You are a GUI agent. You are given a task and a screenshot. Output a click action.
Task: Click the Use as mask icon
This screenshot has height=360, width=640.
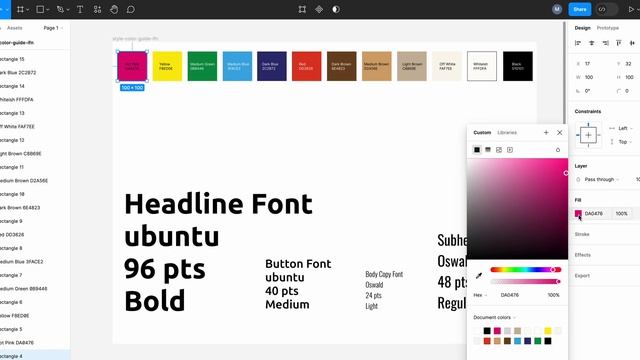(x=336, y=9)
